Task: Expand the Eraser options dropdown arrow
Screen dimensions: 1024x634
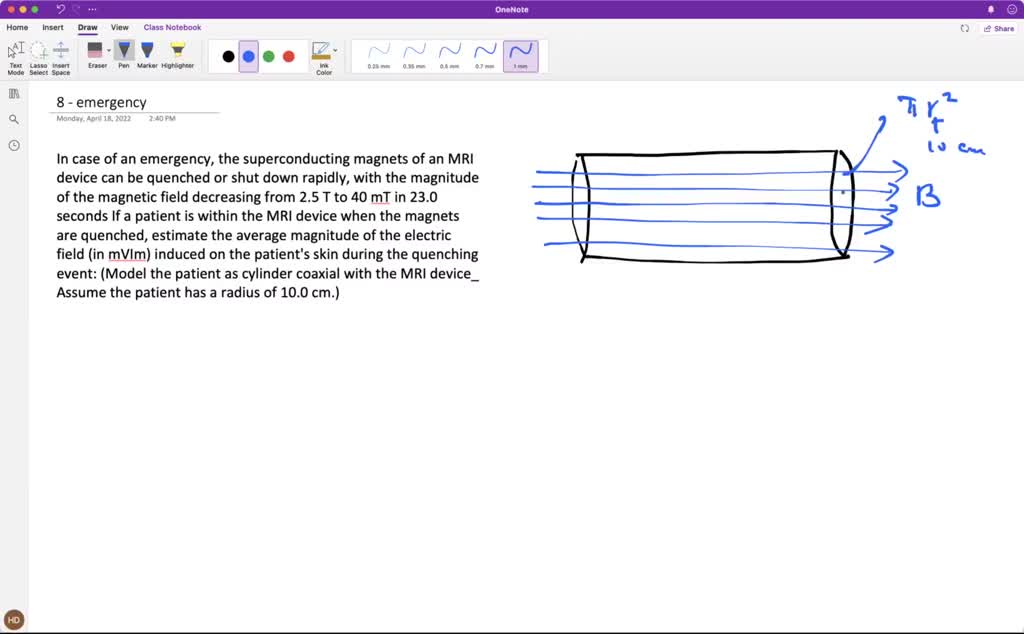Action: pyautogui.click(x=109, y=50)
